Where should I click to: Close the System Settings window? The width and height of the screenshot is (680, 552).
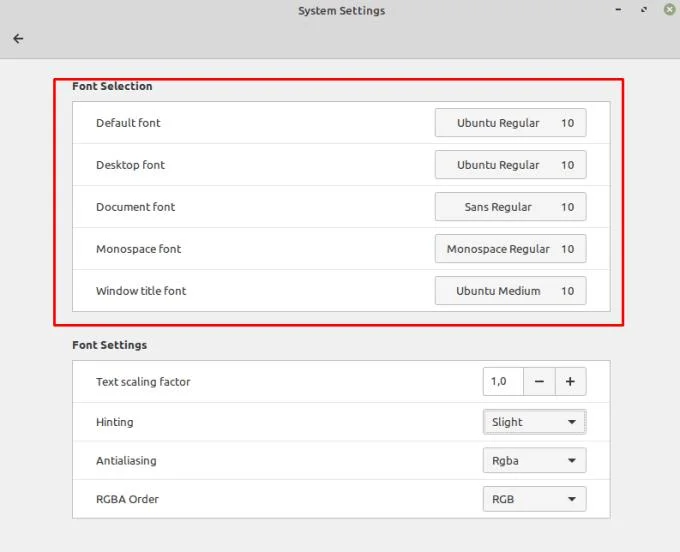pos(670,10)
